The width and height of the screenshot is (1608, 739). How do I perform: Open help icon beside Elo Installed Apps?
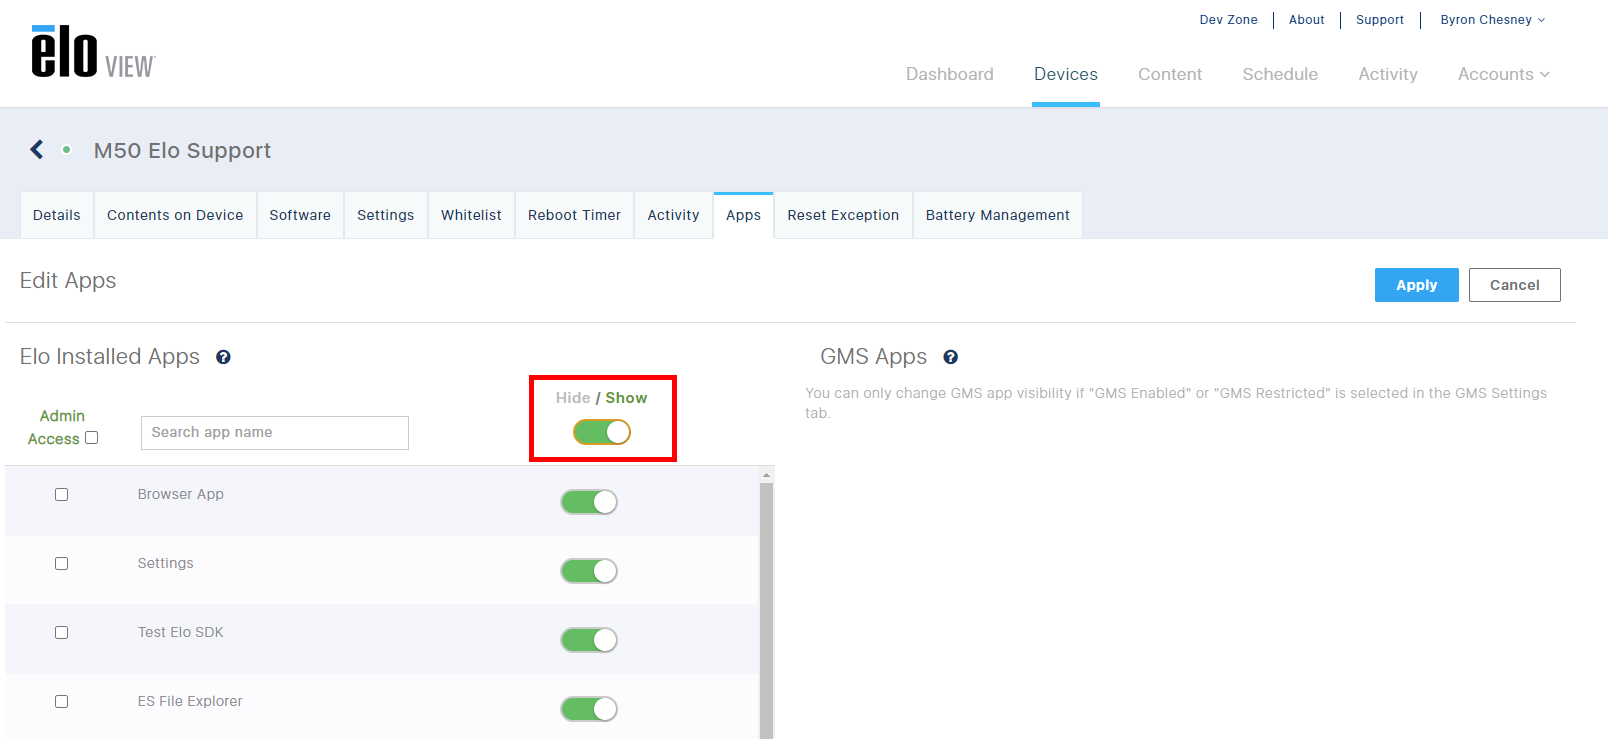[x=223, y=357]
